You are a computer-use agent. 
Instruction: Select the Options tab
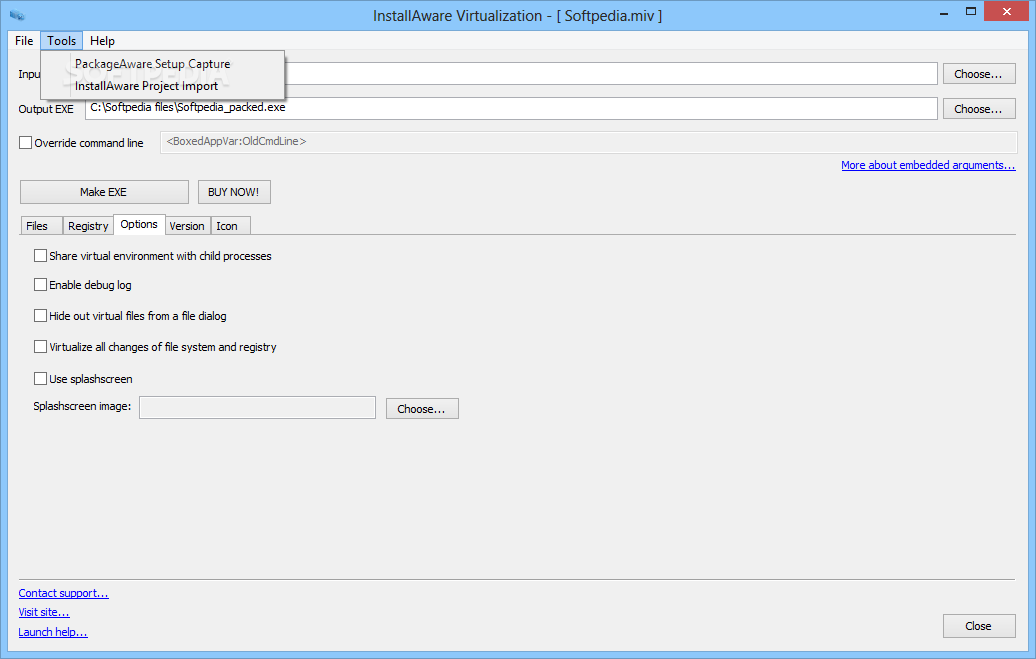pyautogui.click(x=139, y=224)
